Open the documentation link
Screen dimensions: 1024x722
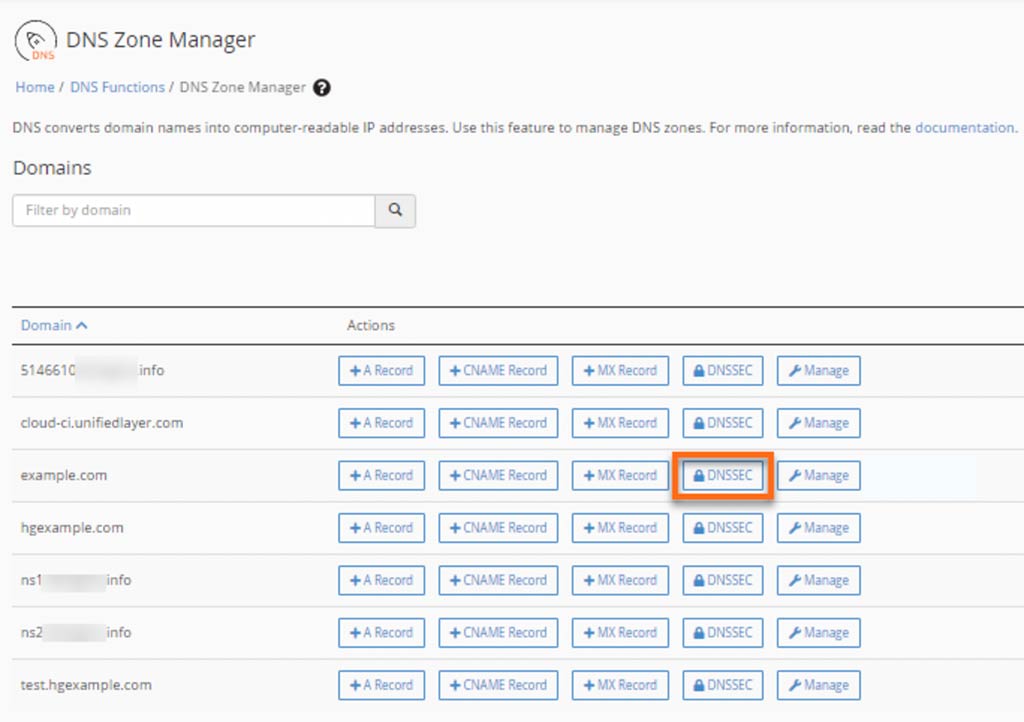click(963, 127)
